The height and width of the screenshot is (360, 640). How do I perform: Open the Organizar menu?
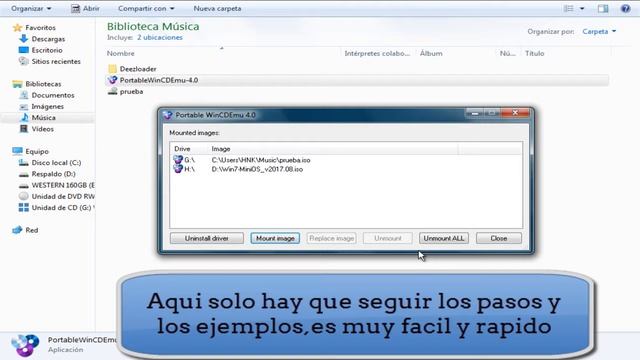point(31,8)
